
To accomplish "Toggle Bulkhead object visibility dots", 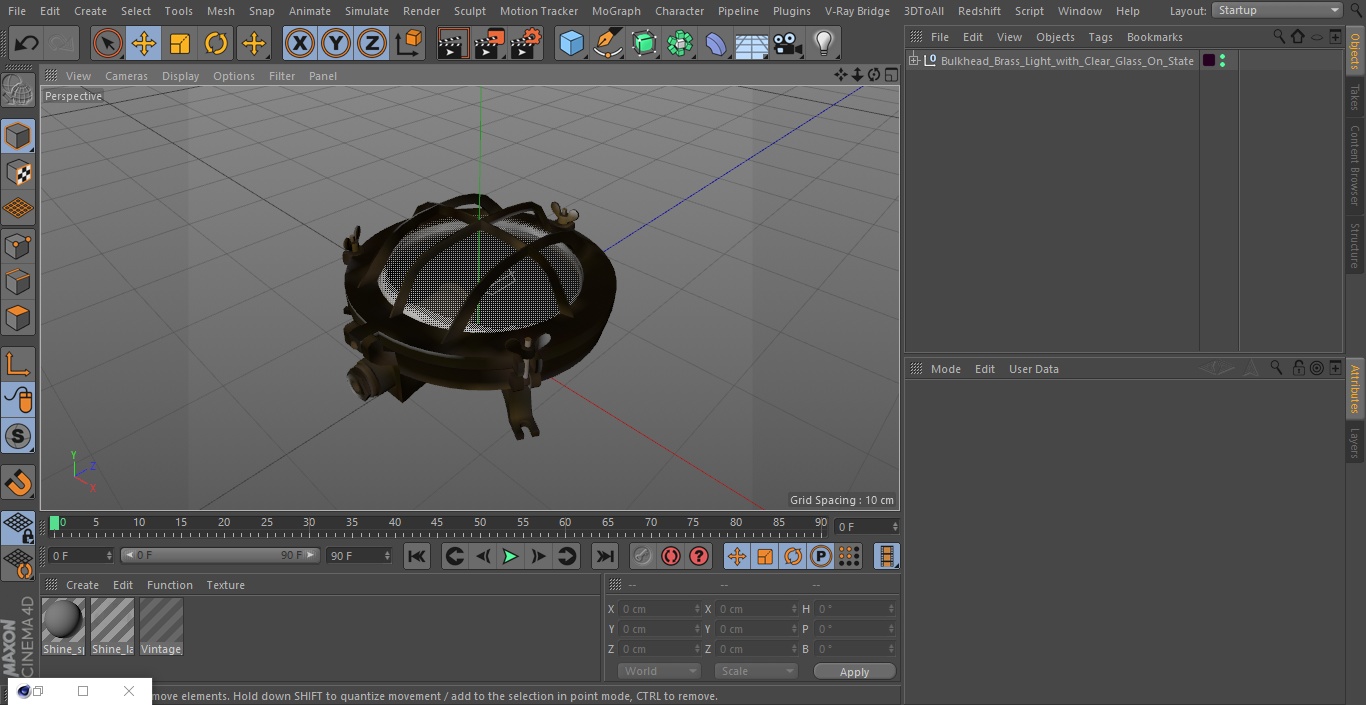I will pos(1222,61).
